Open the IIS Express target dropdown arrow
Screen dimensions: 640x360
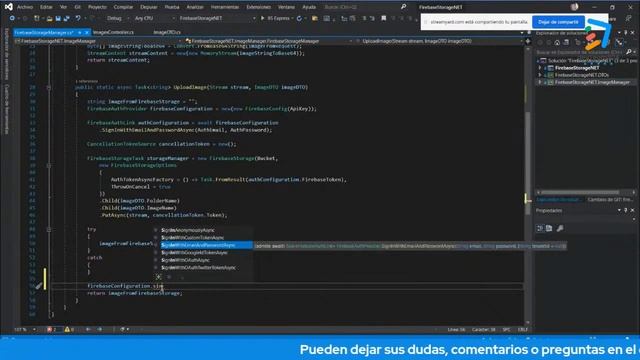pyautogui.click(x=292, y=18)
